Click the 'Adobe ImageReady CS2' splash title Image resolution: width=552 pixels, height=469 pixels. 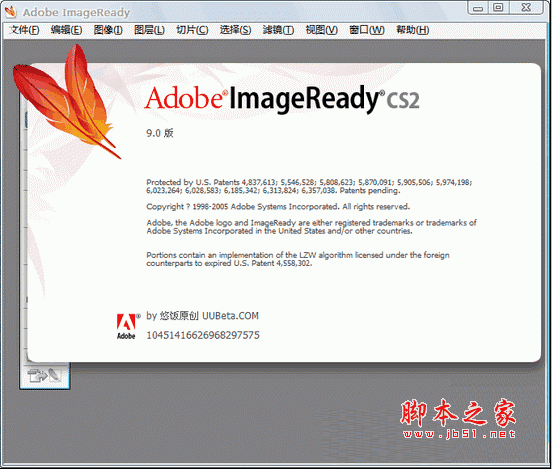point(282,99)
